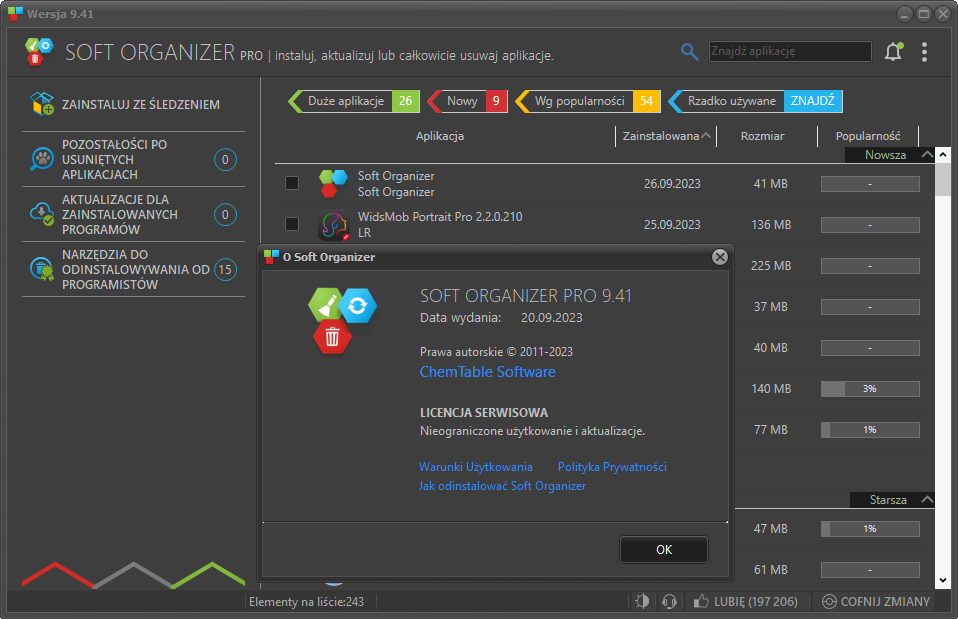Click the Soft Organizer logo in header

tap(39, 52)
